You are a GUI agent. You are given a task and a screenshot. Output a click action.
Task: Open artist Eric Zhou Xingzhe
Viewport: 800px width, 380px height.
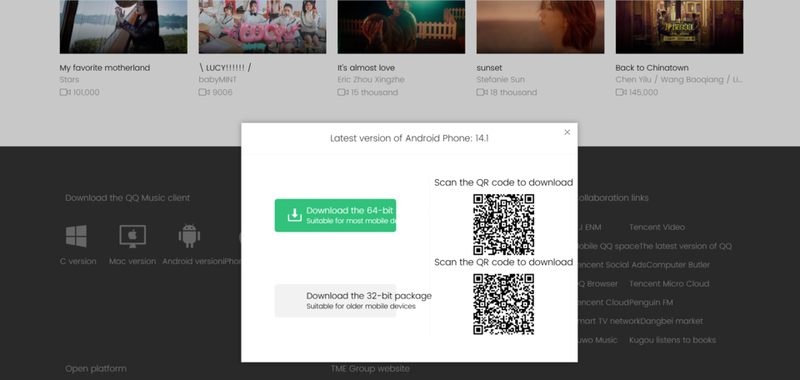point(371,80)
